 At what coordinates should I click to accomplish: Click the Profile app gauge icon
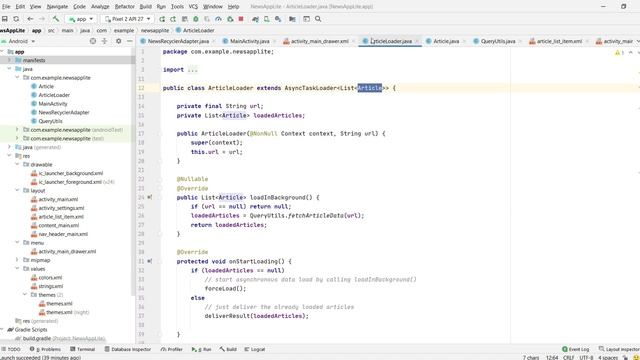(218, 19)
